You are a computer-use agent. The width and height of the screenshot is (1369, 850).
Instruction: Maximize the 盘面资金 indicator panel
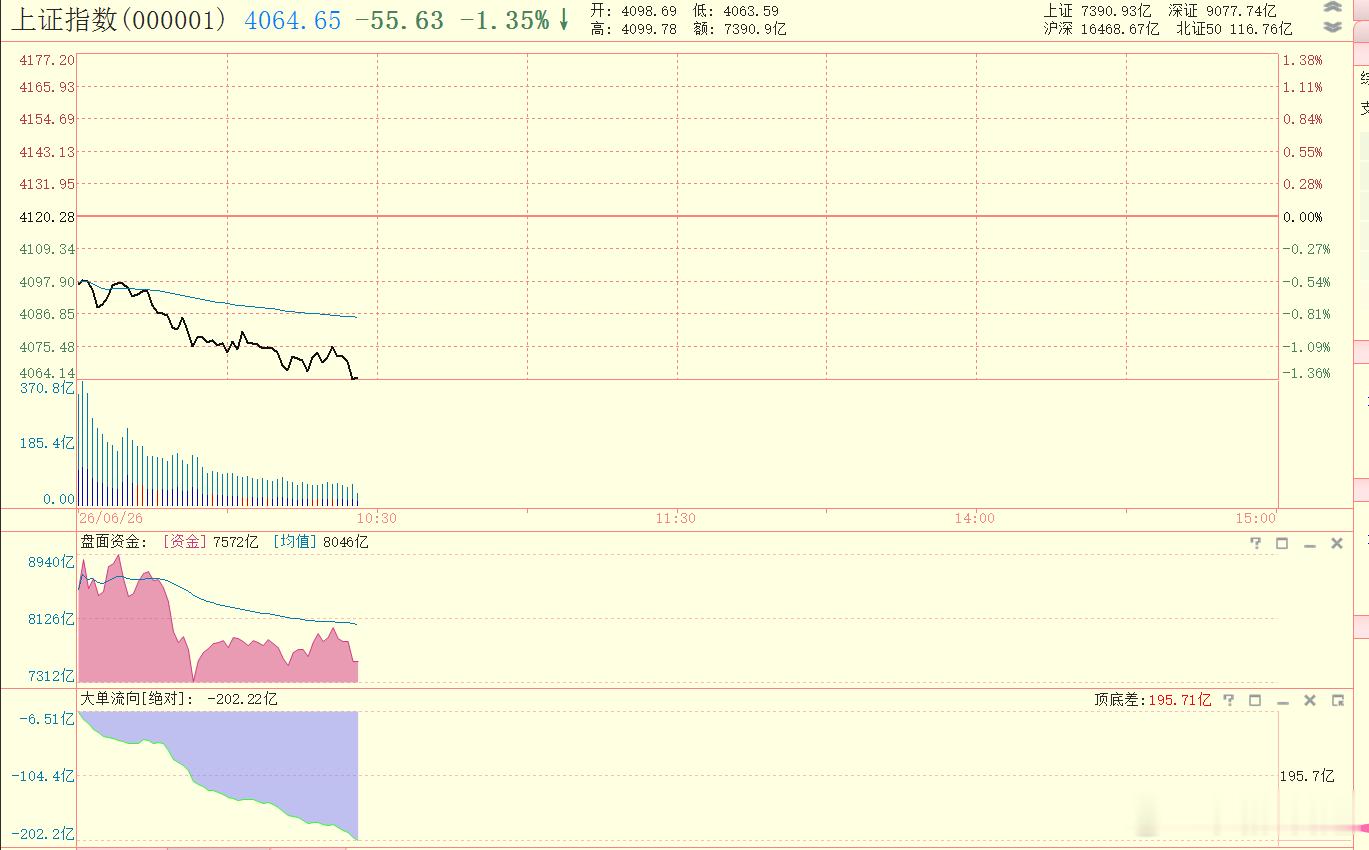coord(1283,543)
